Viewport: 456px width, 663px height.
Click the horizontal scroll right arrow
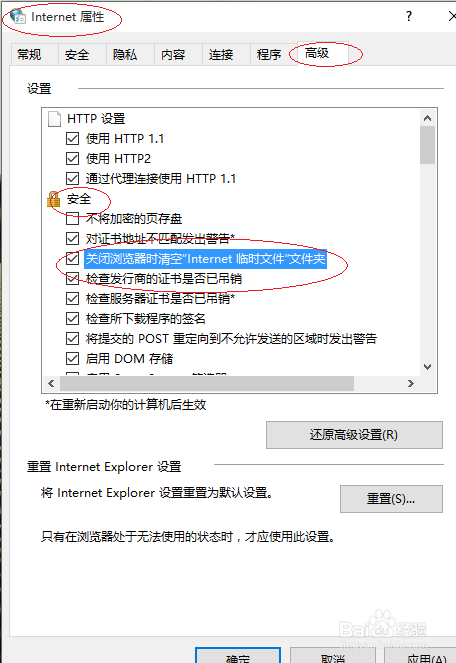coord(410,384)
